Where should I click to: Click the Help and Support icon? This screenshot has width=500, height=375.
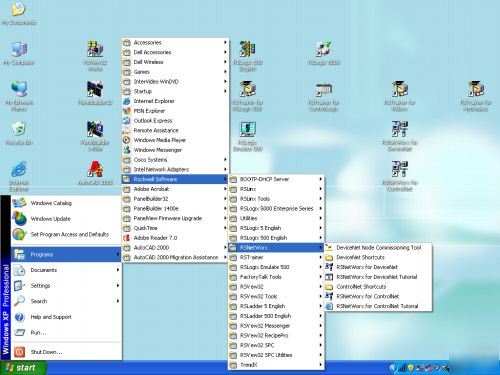coord(19,317)
